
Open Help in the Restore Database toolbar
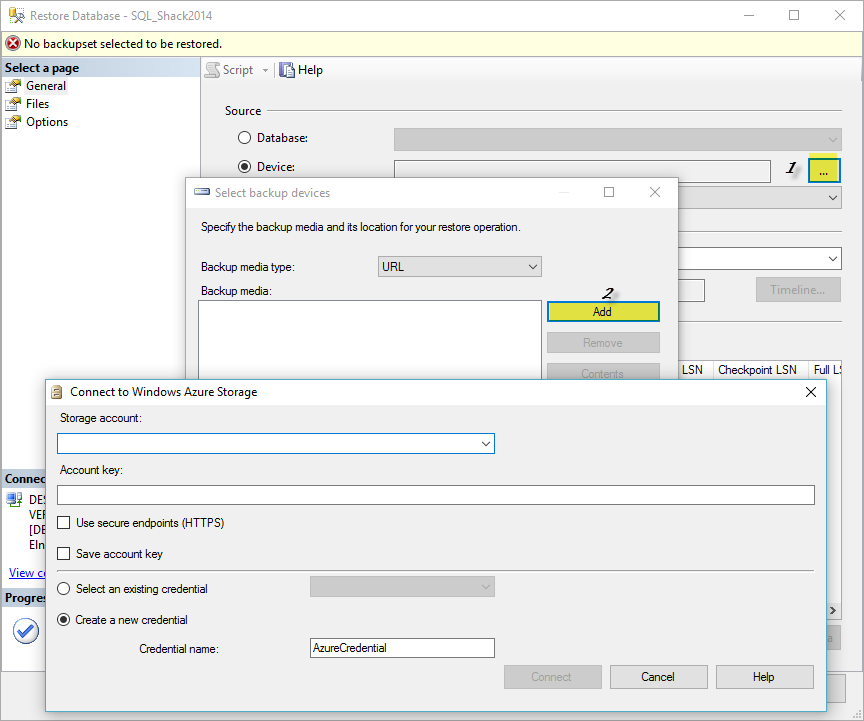point(301,70)
